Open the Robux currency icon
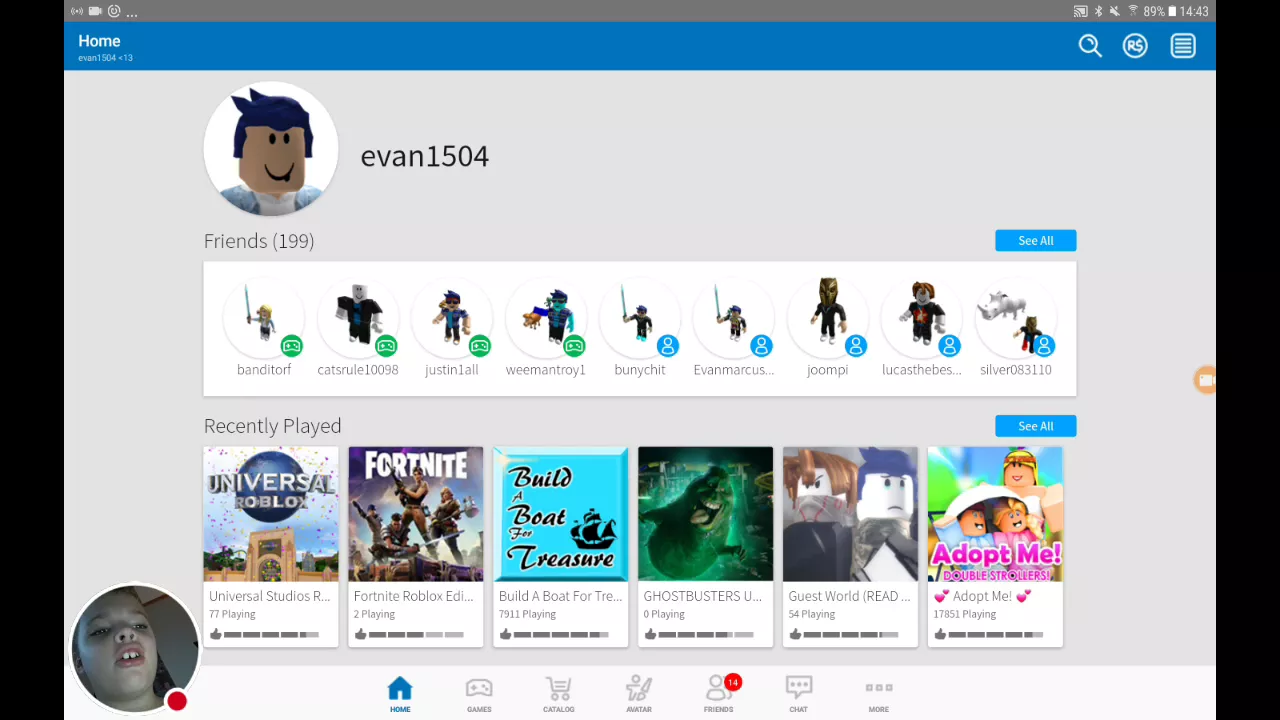The image size is (1280, 720). tap(1135, 46)
